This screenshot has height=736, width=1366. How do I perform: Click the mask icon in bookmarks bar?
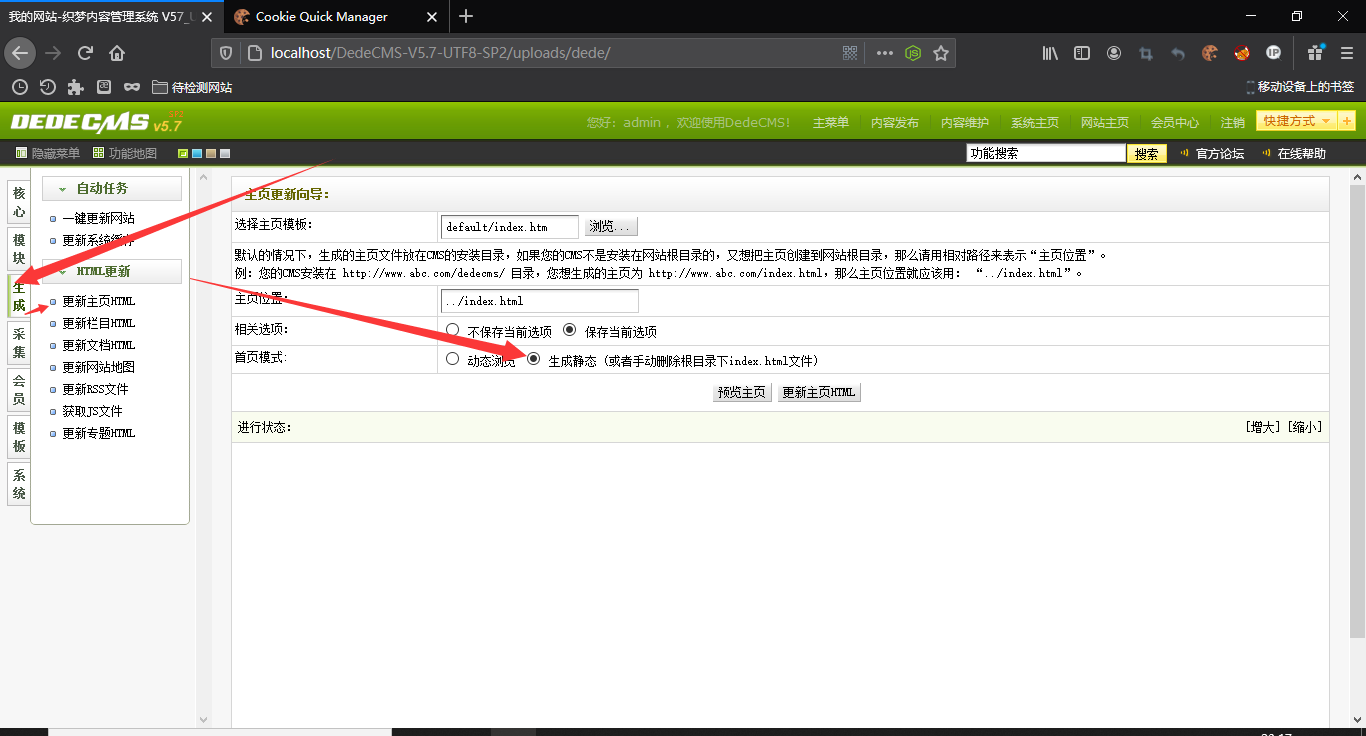[x=132, y=87]
